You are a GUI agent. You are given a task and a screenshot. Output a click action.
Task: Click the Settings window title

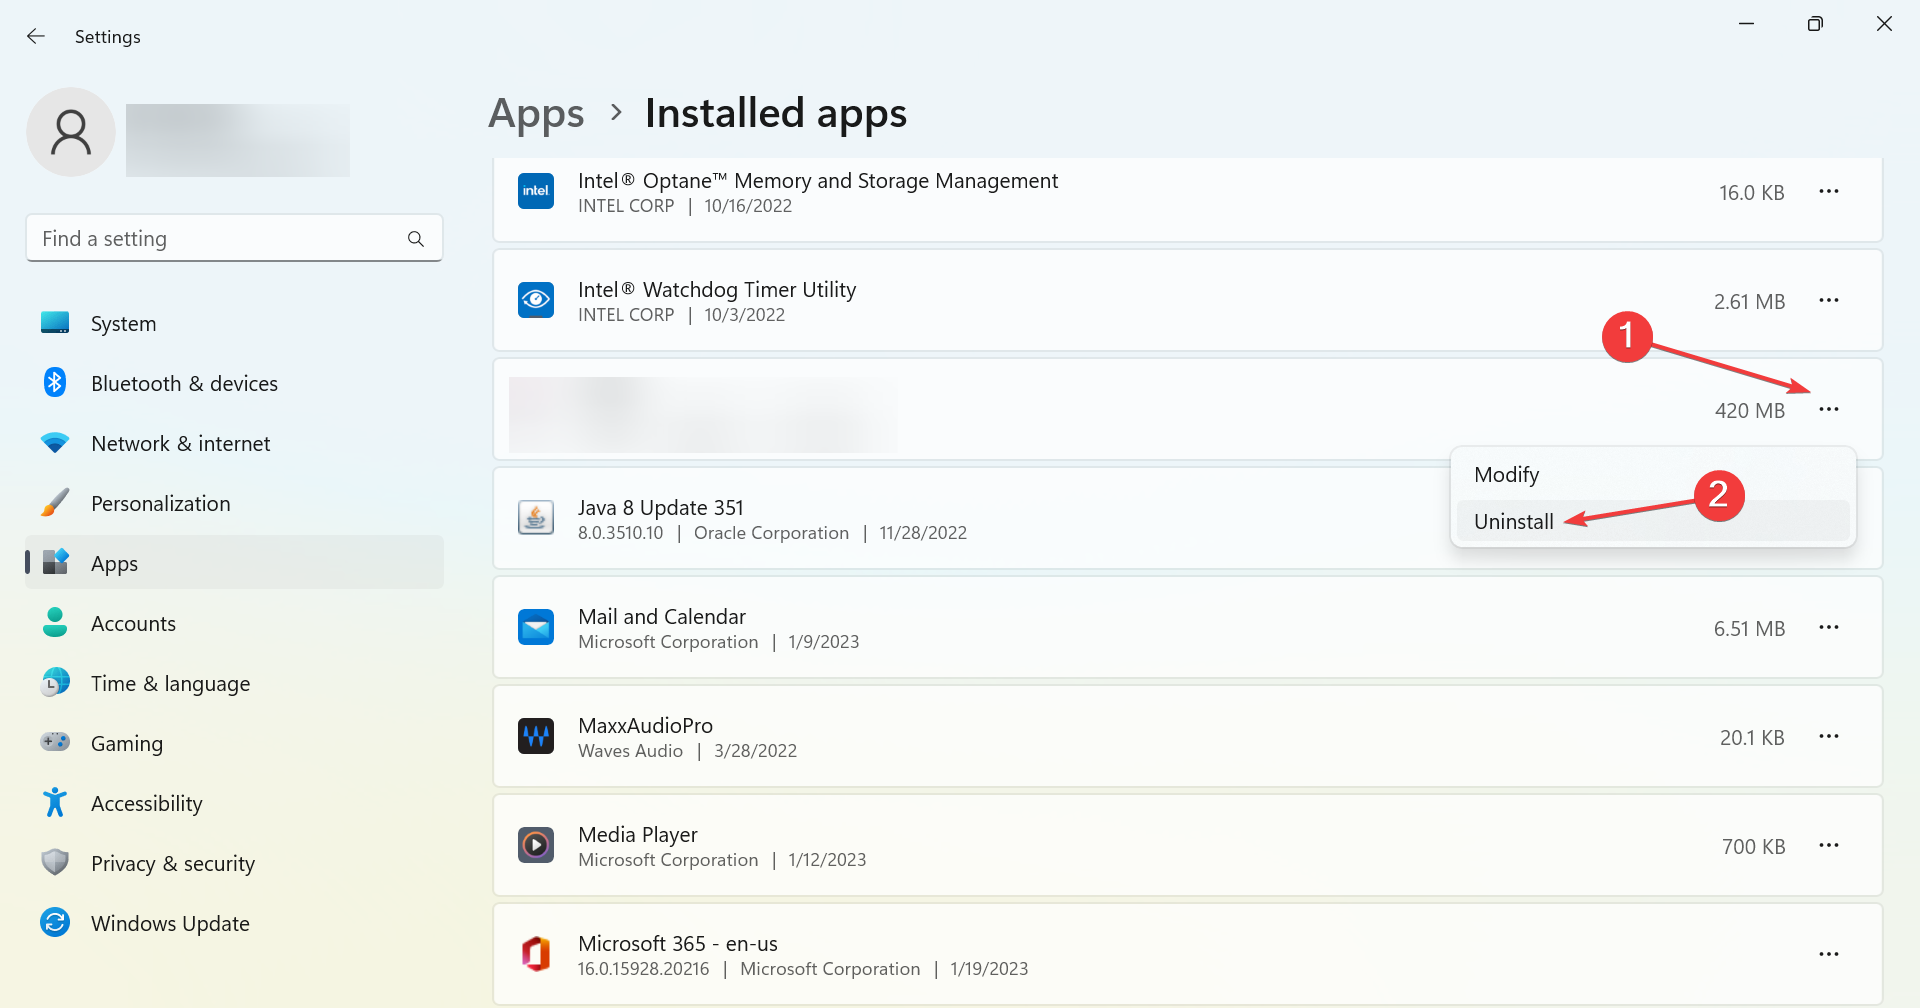[108, 37]
